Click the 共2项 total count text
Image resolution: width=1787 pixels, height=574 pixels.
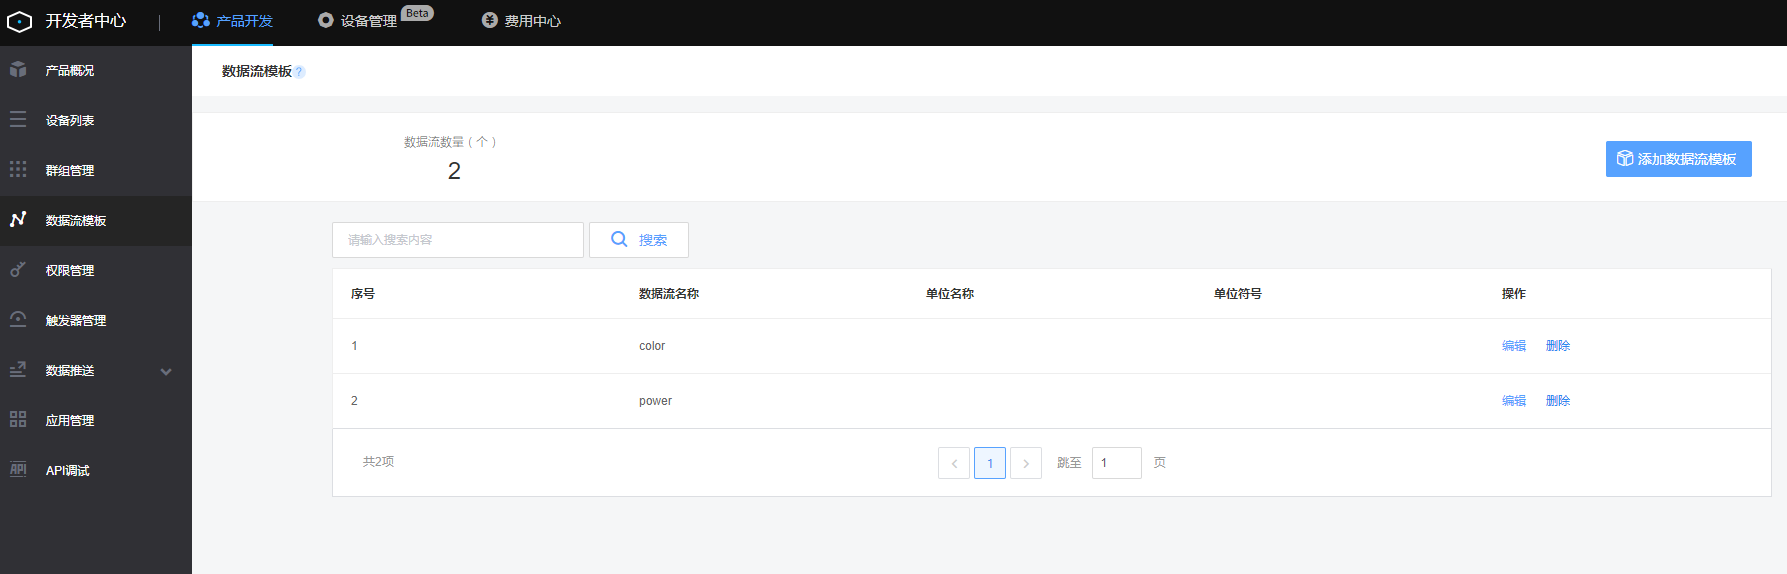coord(378,462)
